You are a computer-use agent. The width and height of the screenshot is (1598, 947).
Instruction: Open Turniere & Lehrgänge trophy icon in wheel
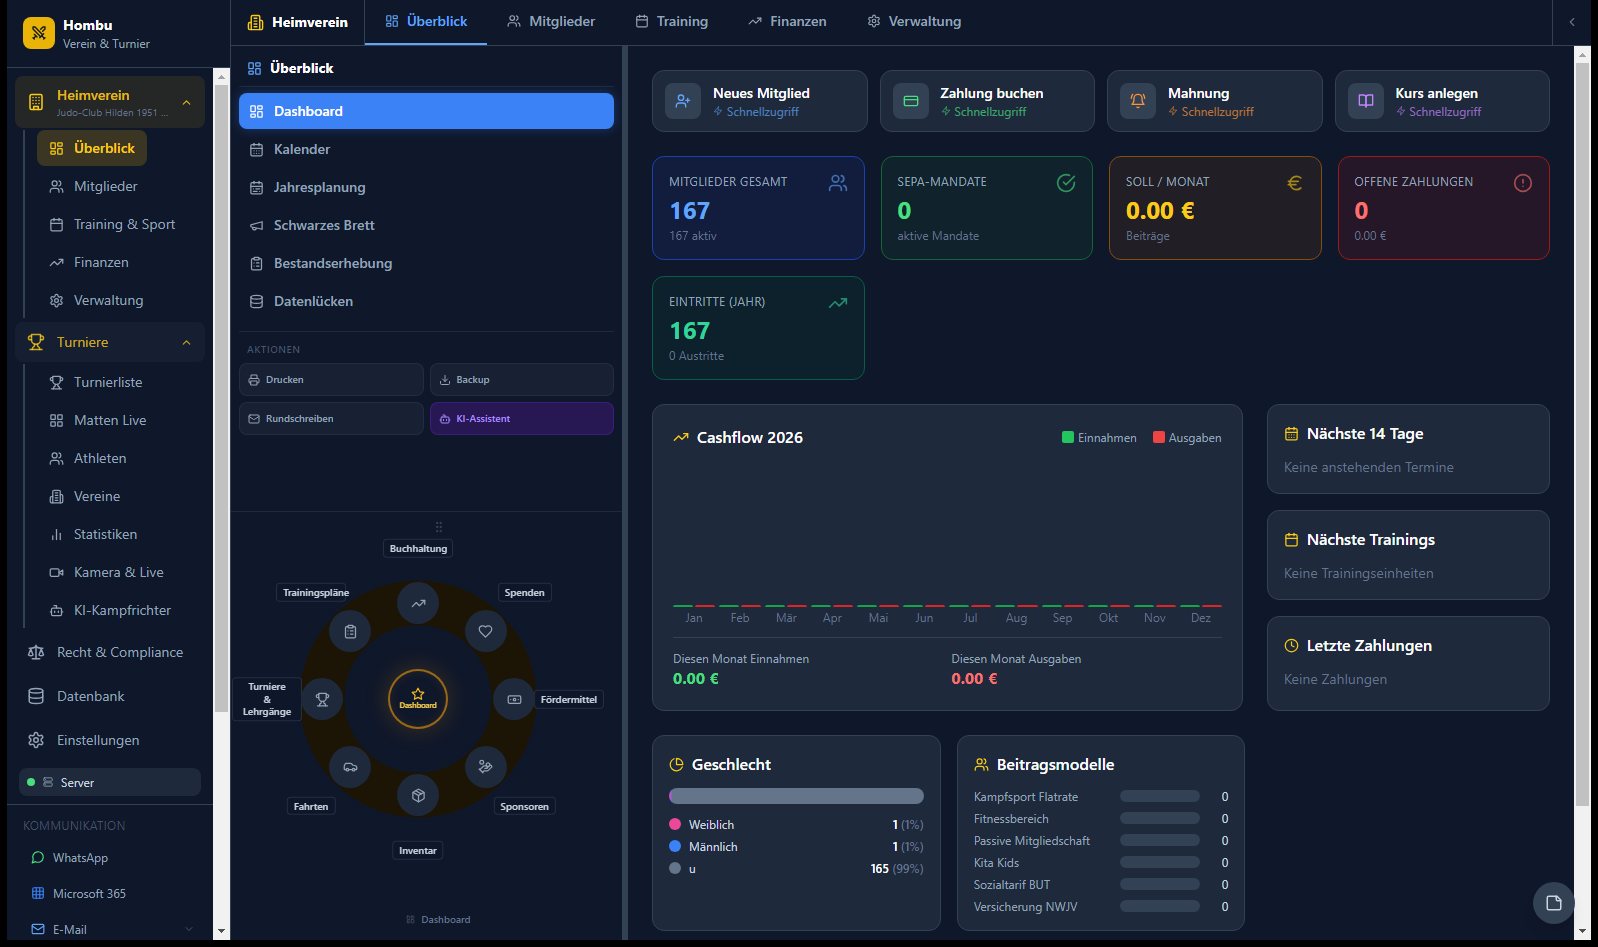(322, 699)
